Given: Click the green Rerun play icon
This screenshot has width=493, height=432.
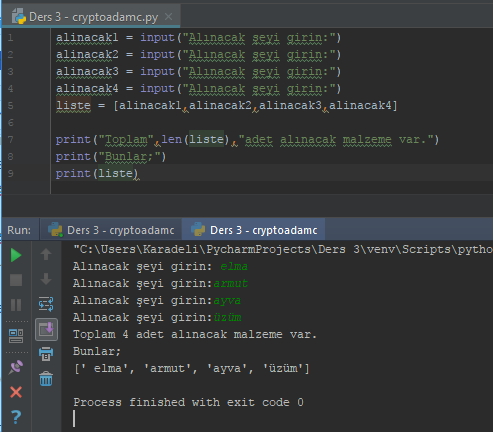Looking at the screenshot, I should pos(16,255).
